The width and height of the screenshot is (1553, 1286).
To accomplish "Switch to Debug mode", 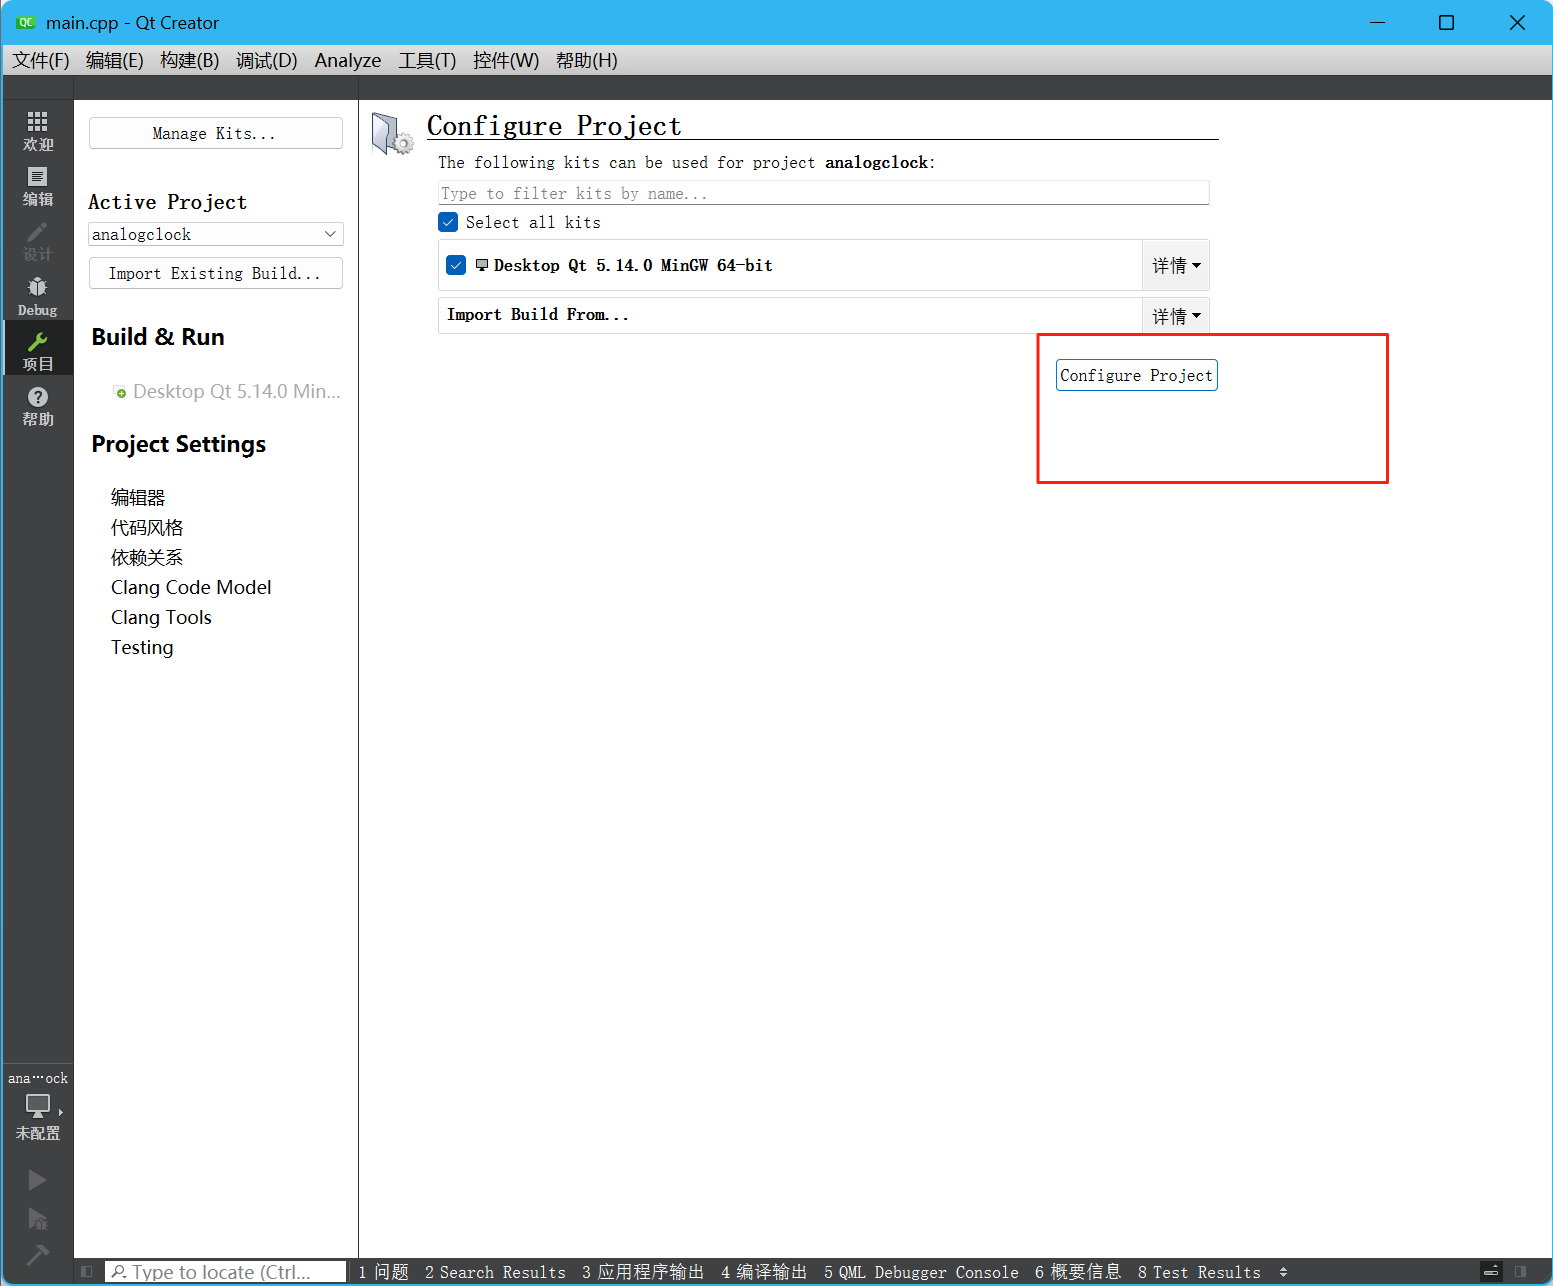I will 37,296.
